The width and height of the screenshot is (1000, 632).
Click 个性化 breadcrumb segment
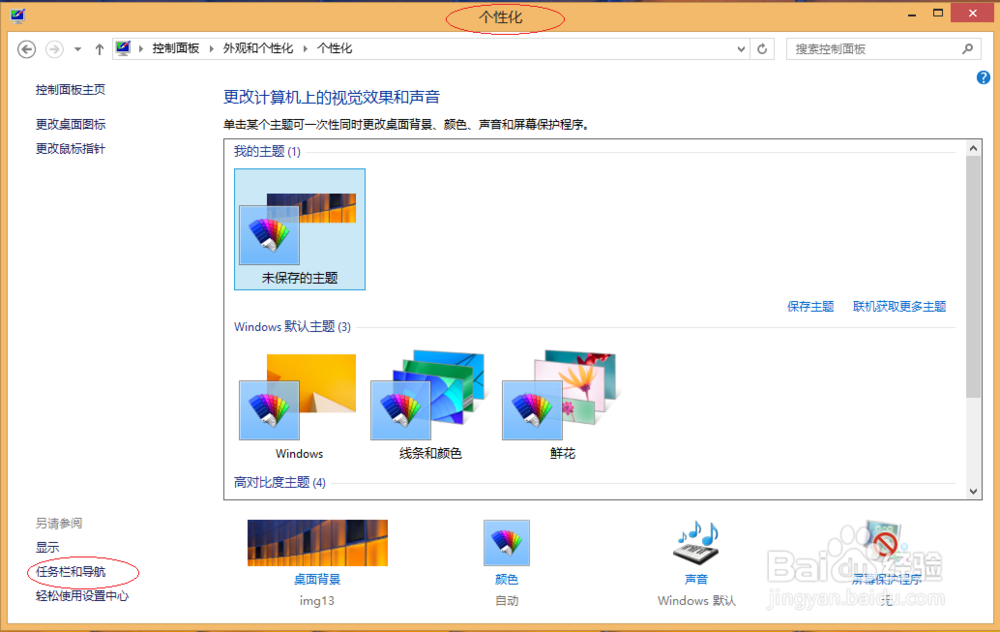click(x=335, y=48)
